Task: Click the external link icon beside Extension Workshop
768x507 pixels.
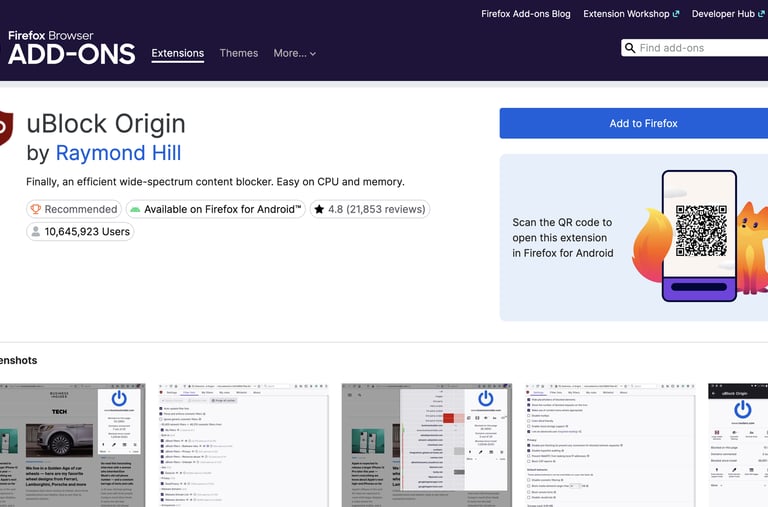Action: click(x=676, y=14)
